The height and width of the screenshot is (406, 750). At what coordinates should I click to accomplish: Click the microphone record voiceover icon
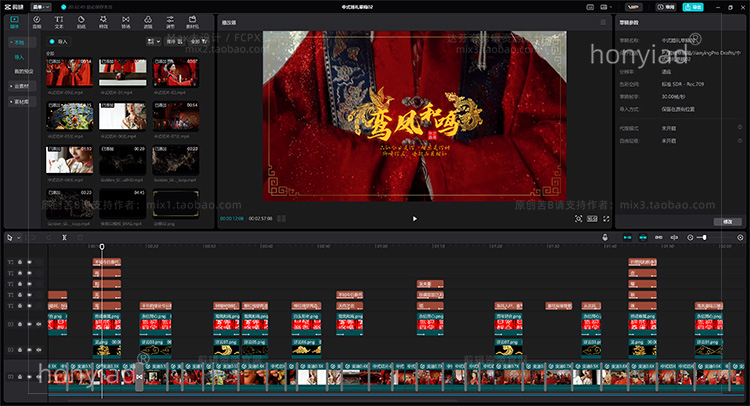click(x=605, y=237)
